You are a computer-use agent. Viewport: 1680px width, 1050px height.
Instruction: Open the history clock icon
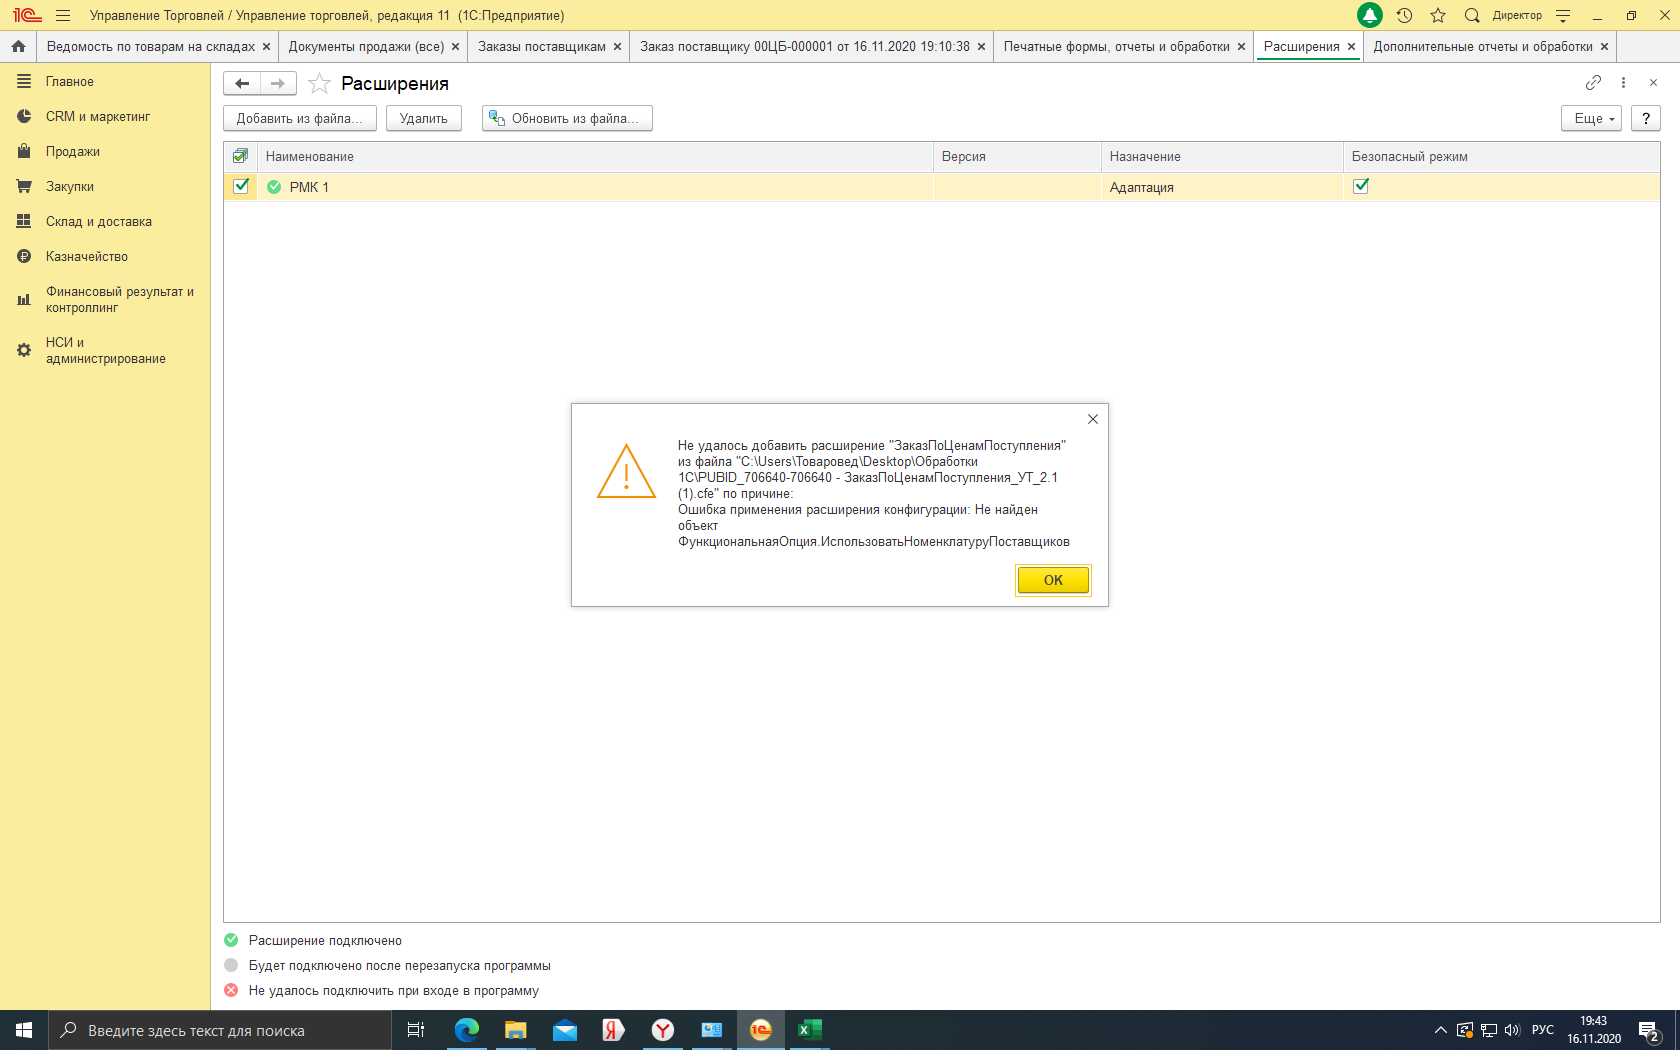click(1404, 15)
